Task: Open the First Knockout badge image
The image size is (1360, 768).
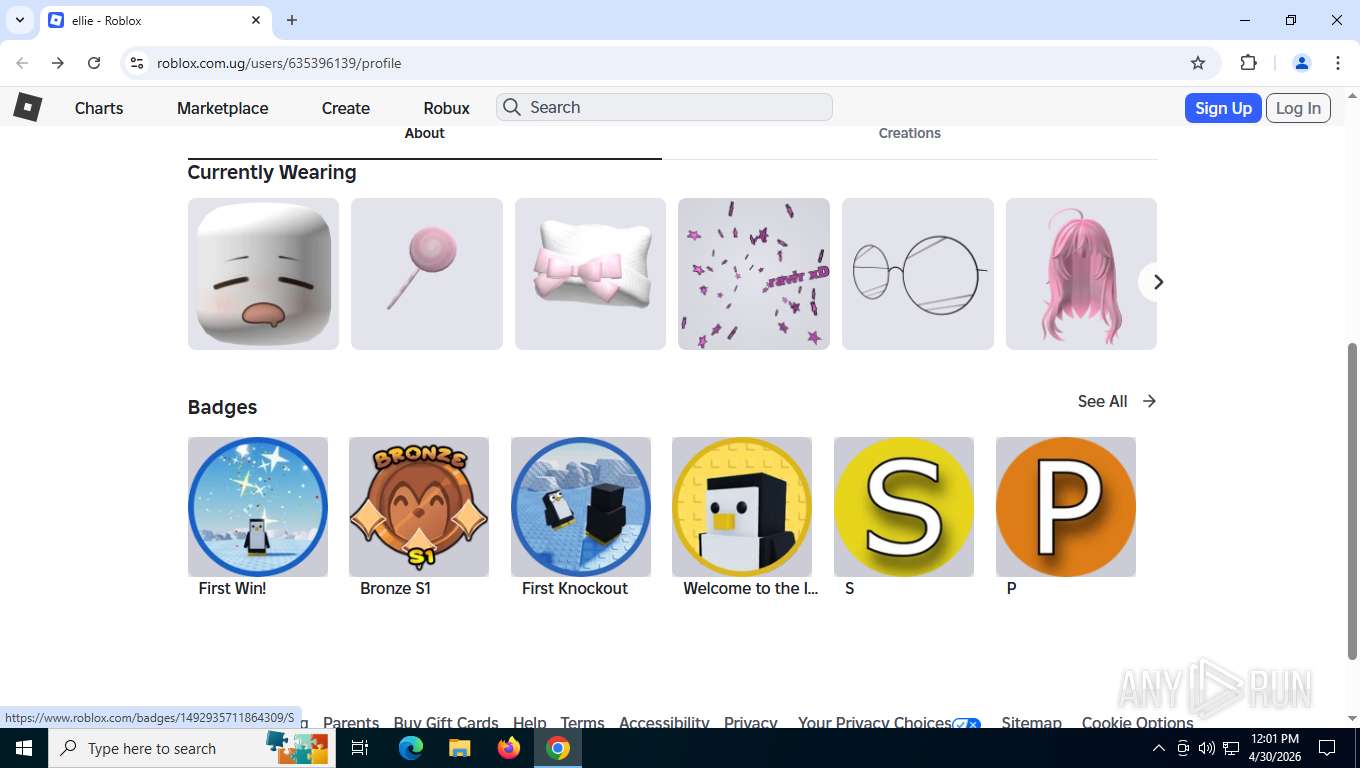Action: point(581,507)
